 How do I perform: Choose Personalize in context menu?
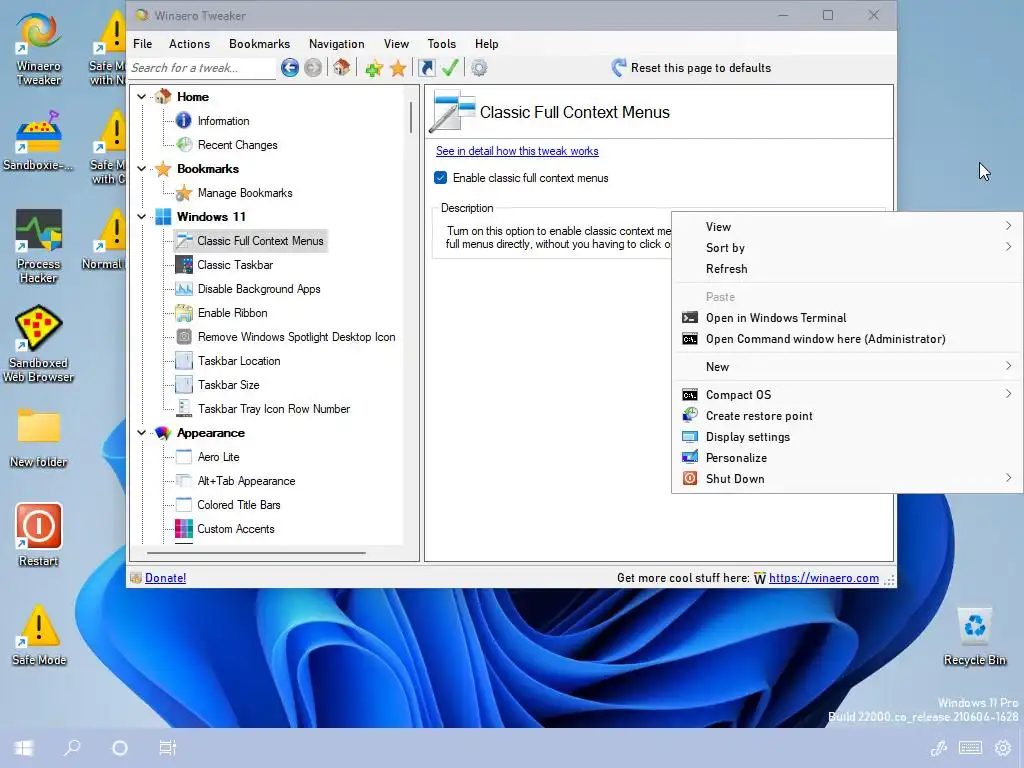tap(847, 457)
